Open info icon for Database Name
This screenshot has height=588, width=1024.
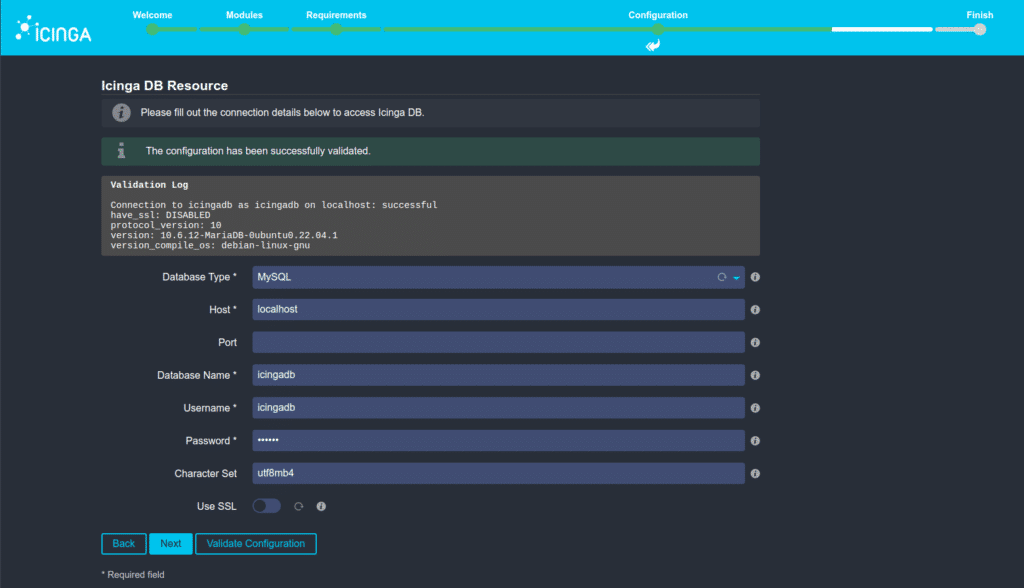click(x=755, y=375)
